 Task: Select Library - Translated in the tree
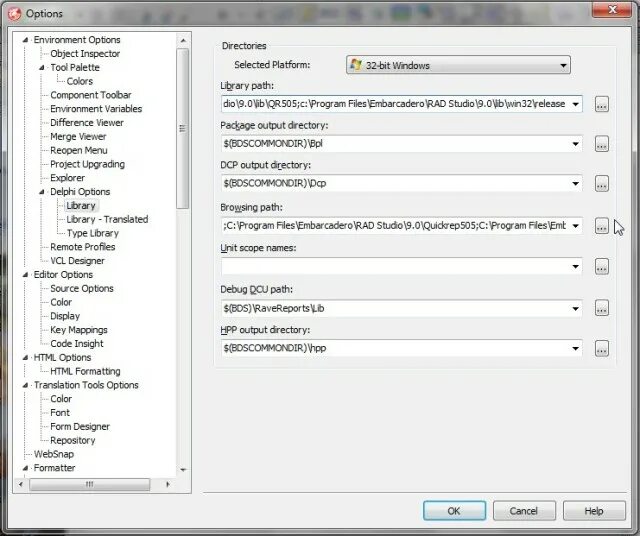click(x=107, y=220)
